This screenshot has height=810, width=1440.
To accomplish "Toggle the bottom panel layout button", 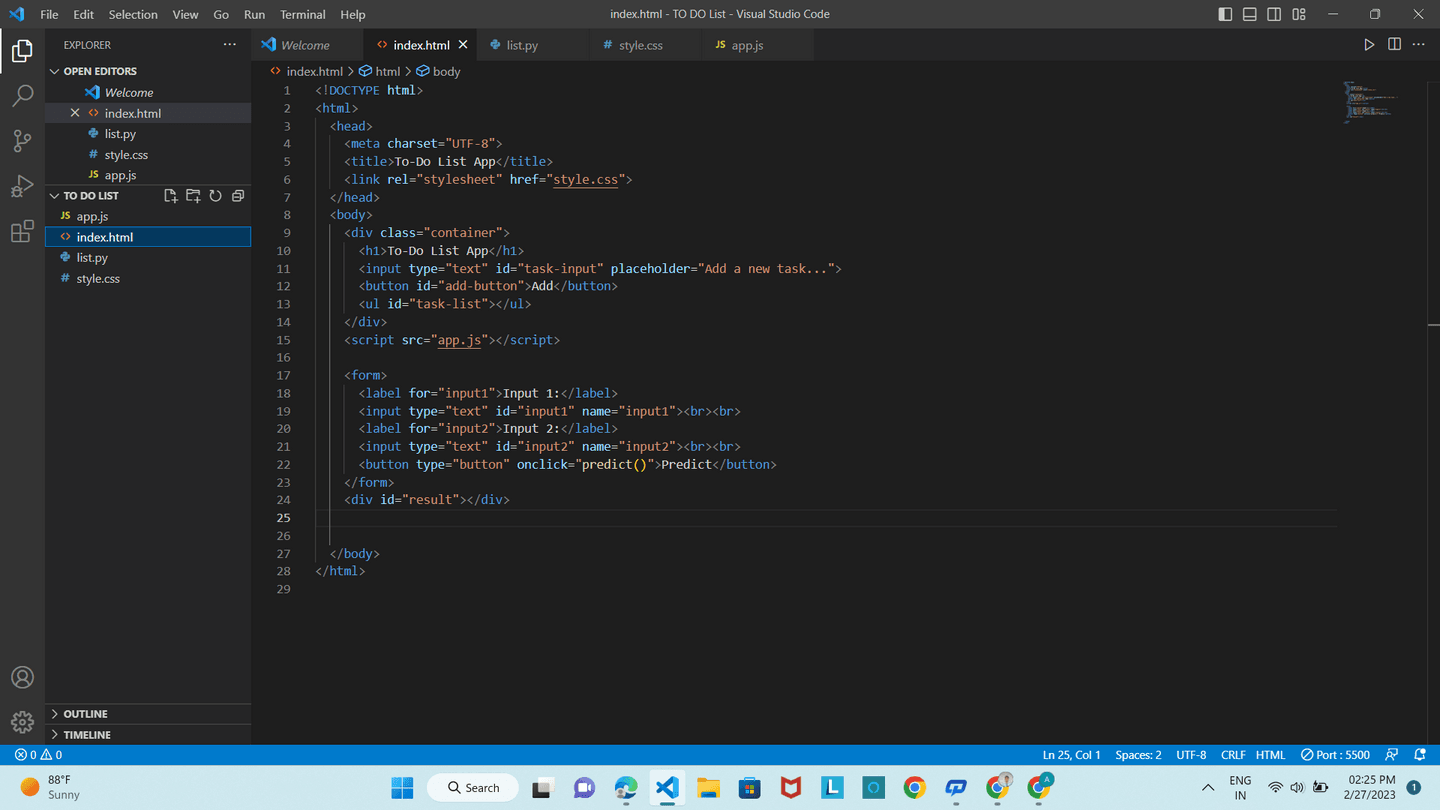I will pos(1250,14).
